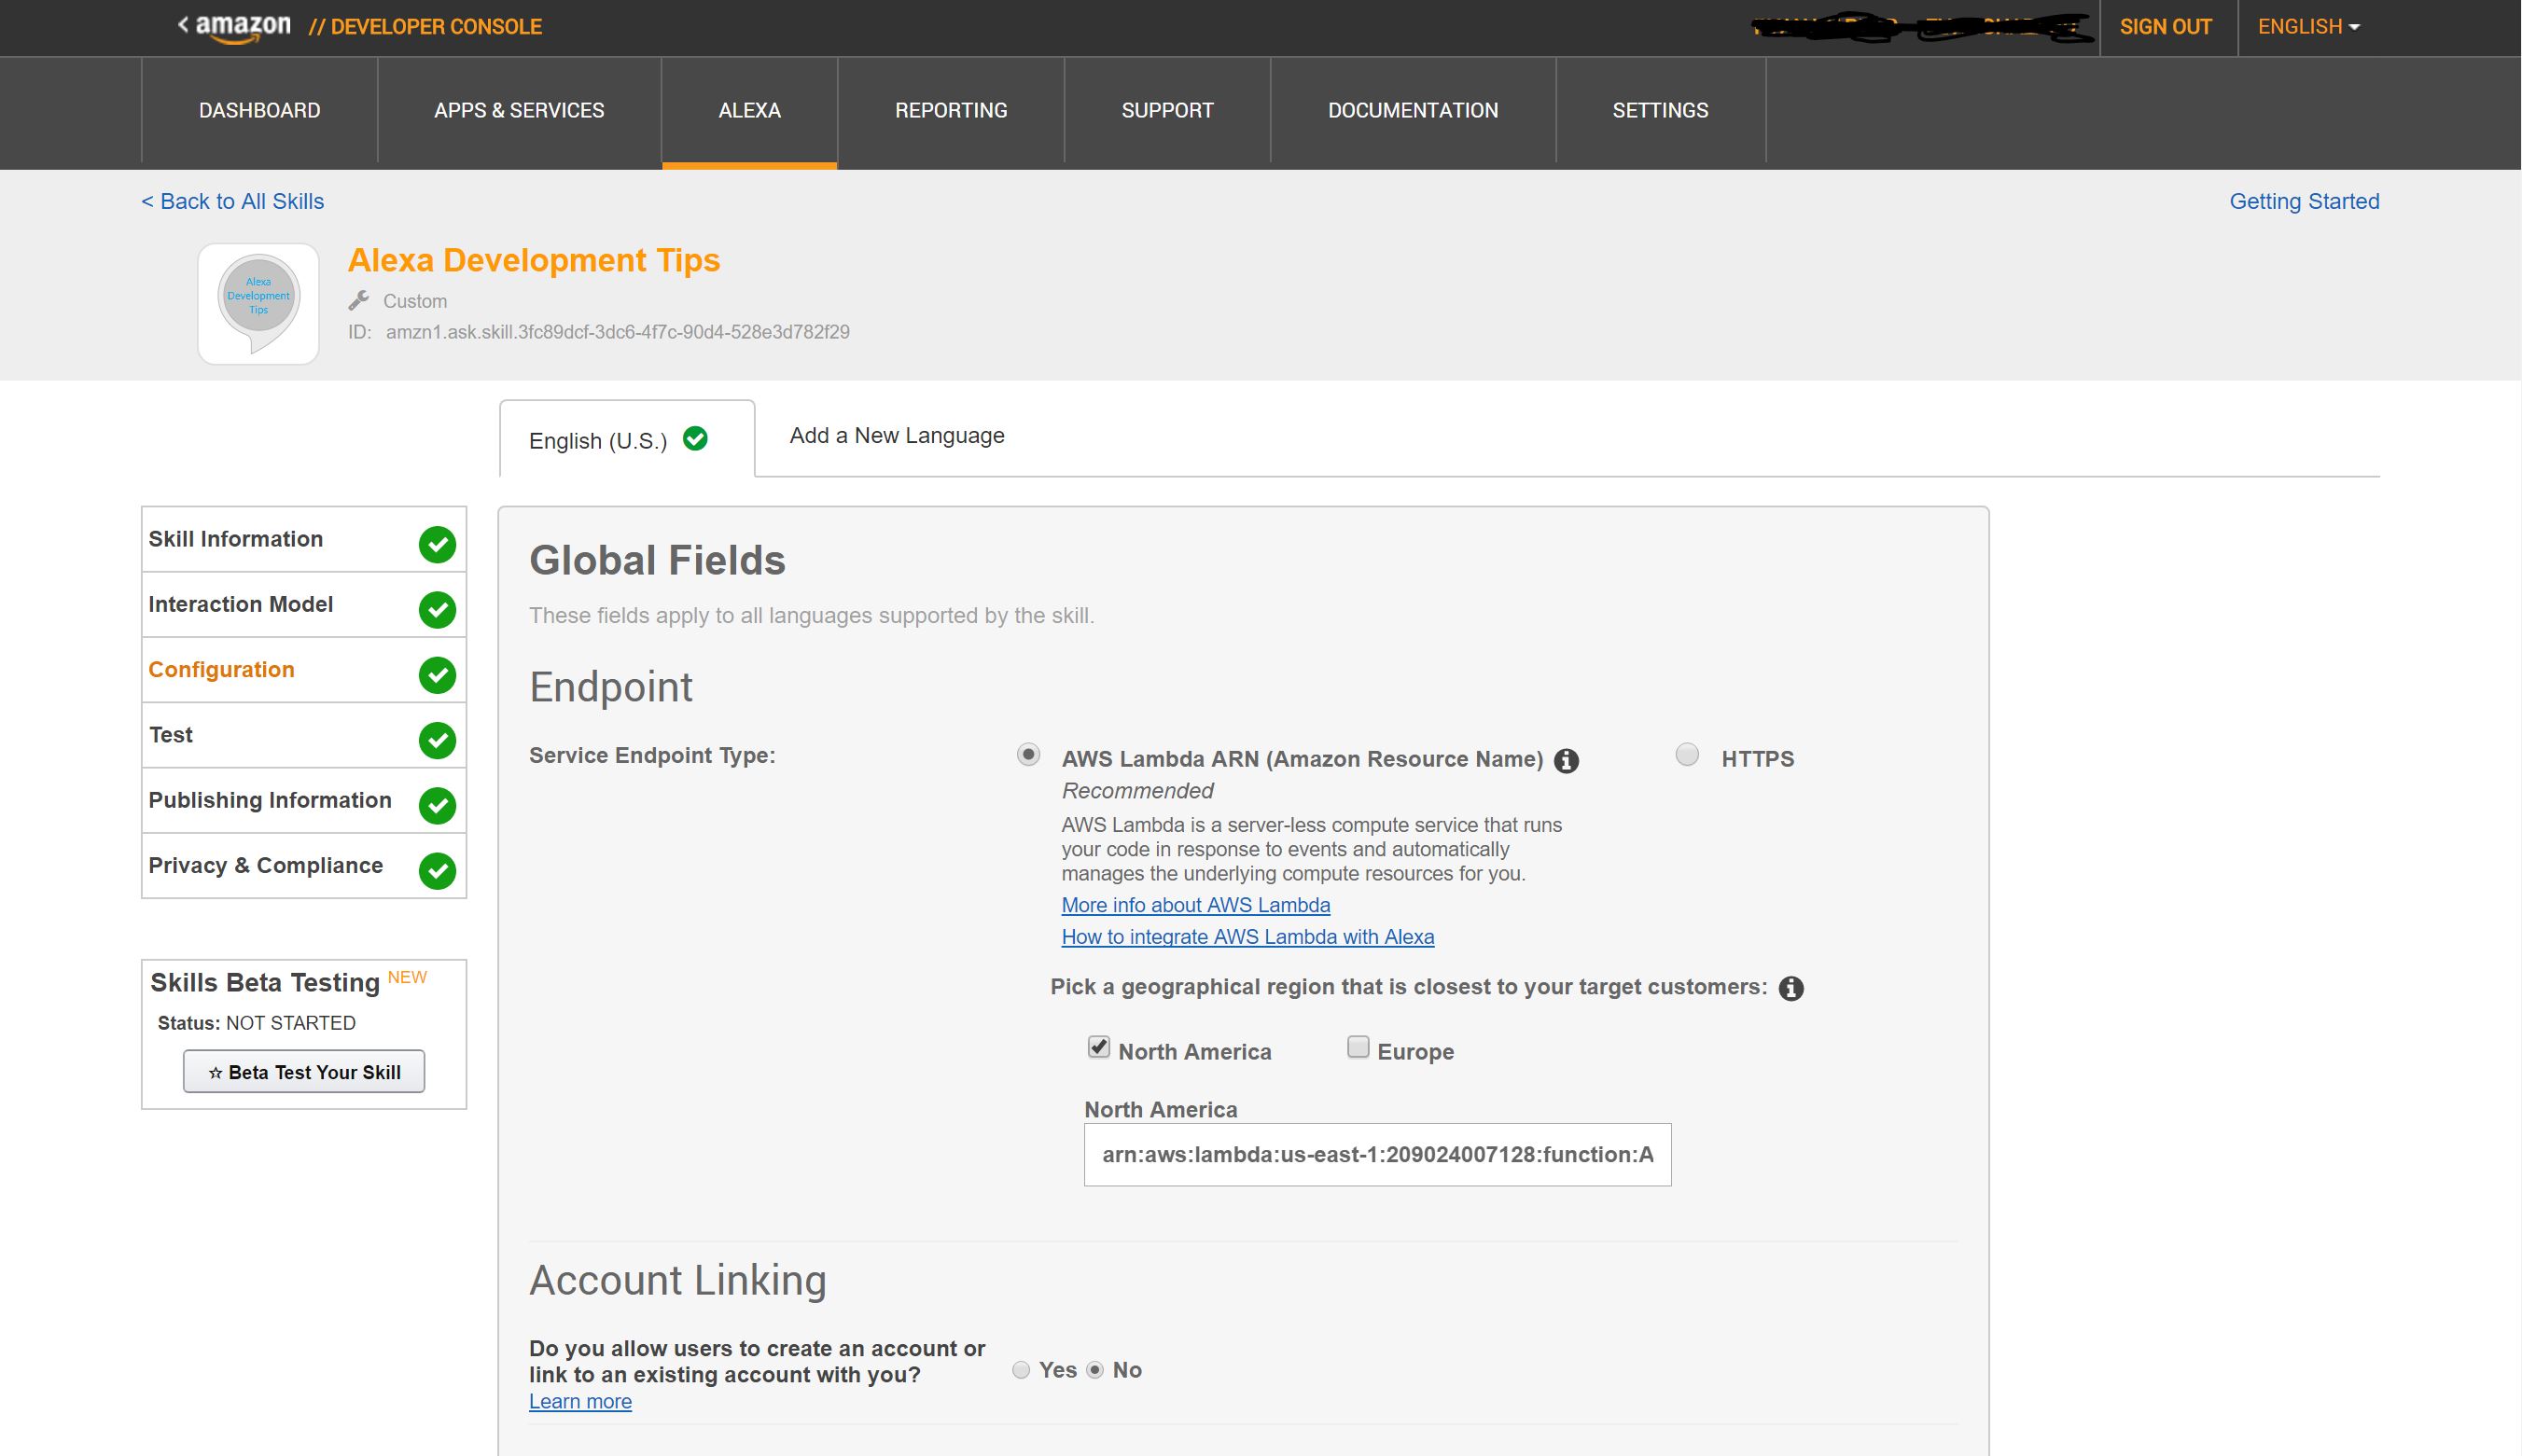
Task: Click wrench icon next to Custom
Action: point(359,301)
